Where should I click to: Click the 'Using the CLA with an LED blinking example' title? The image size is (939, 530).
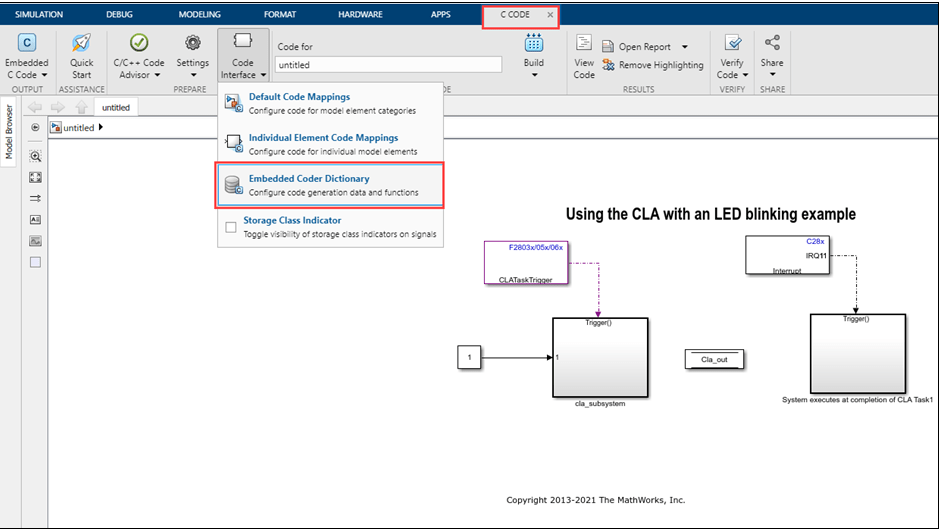(x=711, y=214)
